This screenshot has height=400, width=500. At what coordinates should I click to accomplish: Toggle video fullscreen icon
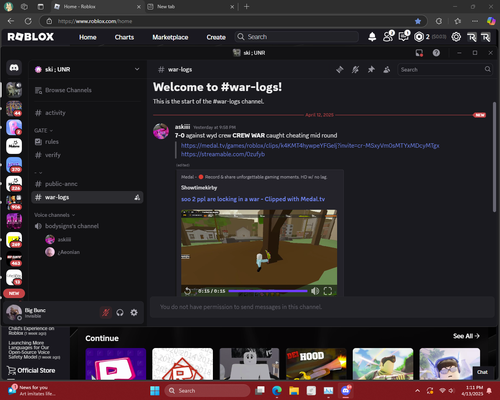[x=328, y=291]
